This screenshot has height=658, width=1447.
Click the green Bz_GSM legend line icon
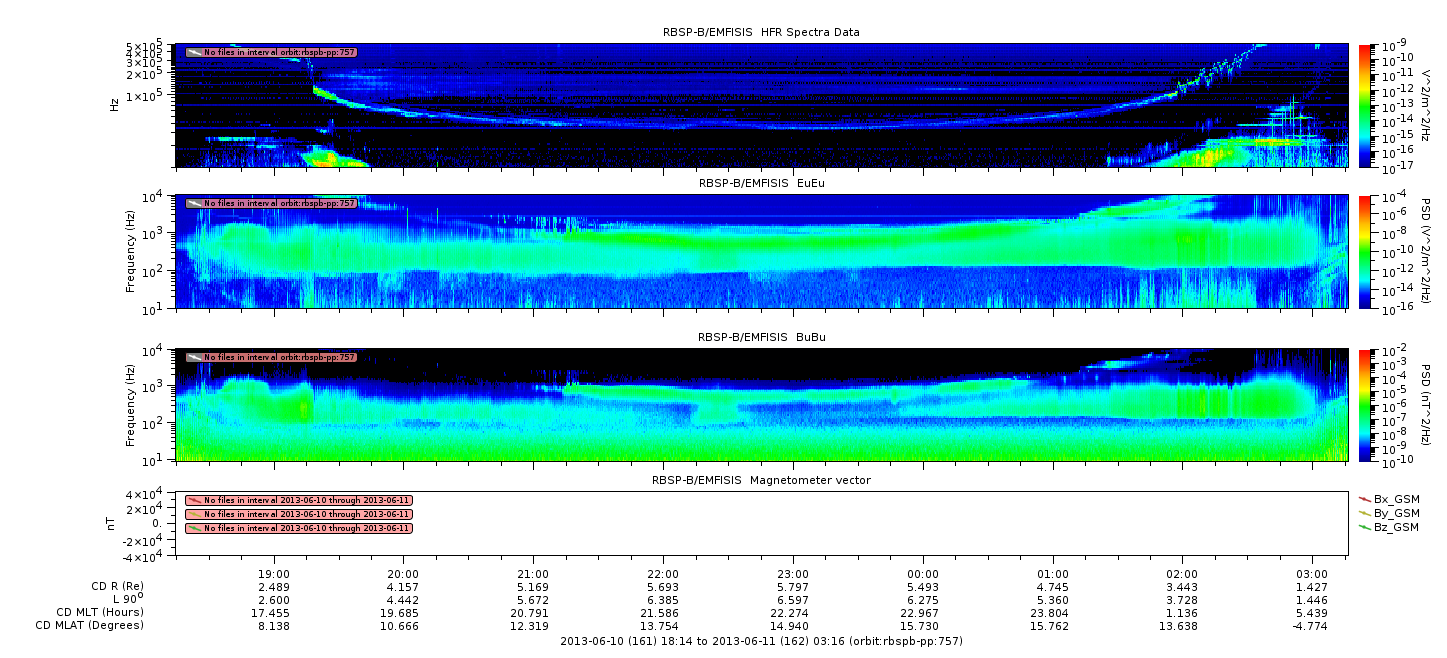[x=1364, y=526]
